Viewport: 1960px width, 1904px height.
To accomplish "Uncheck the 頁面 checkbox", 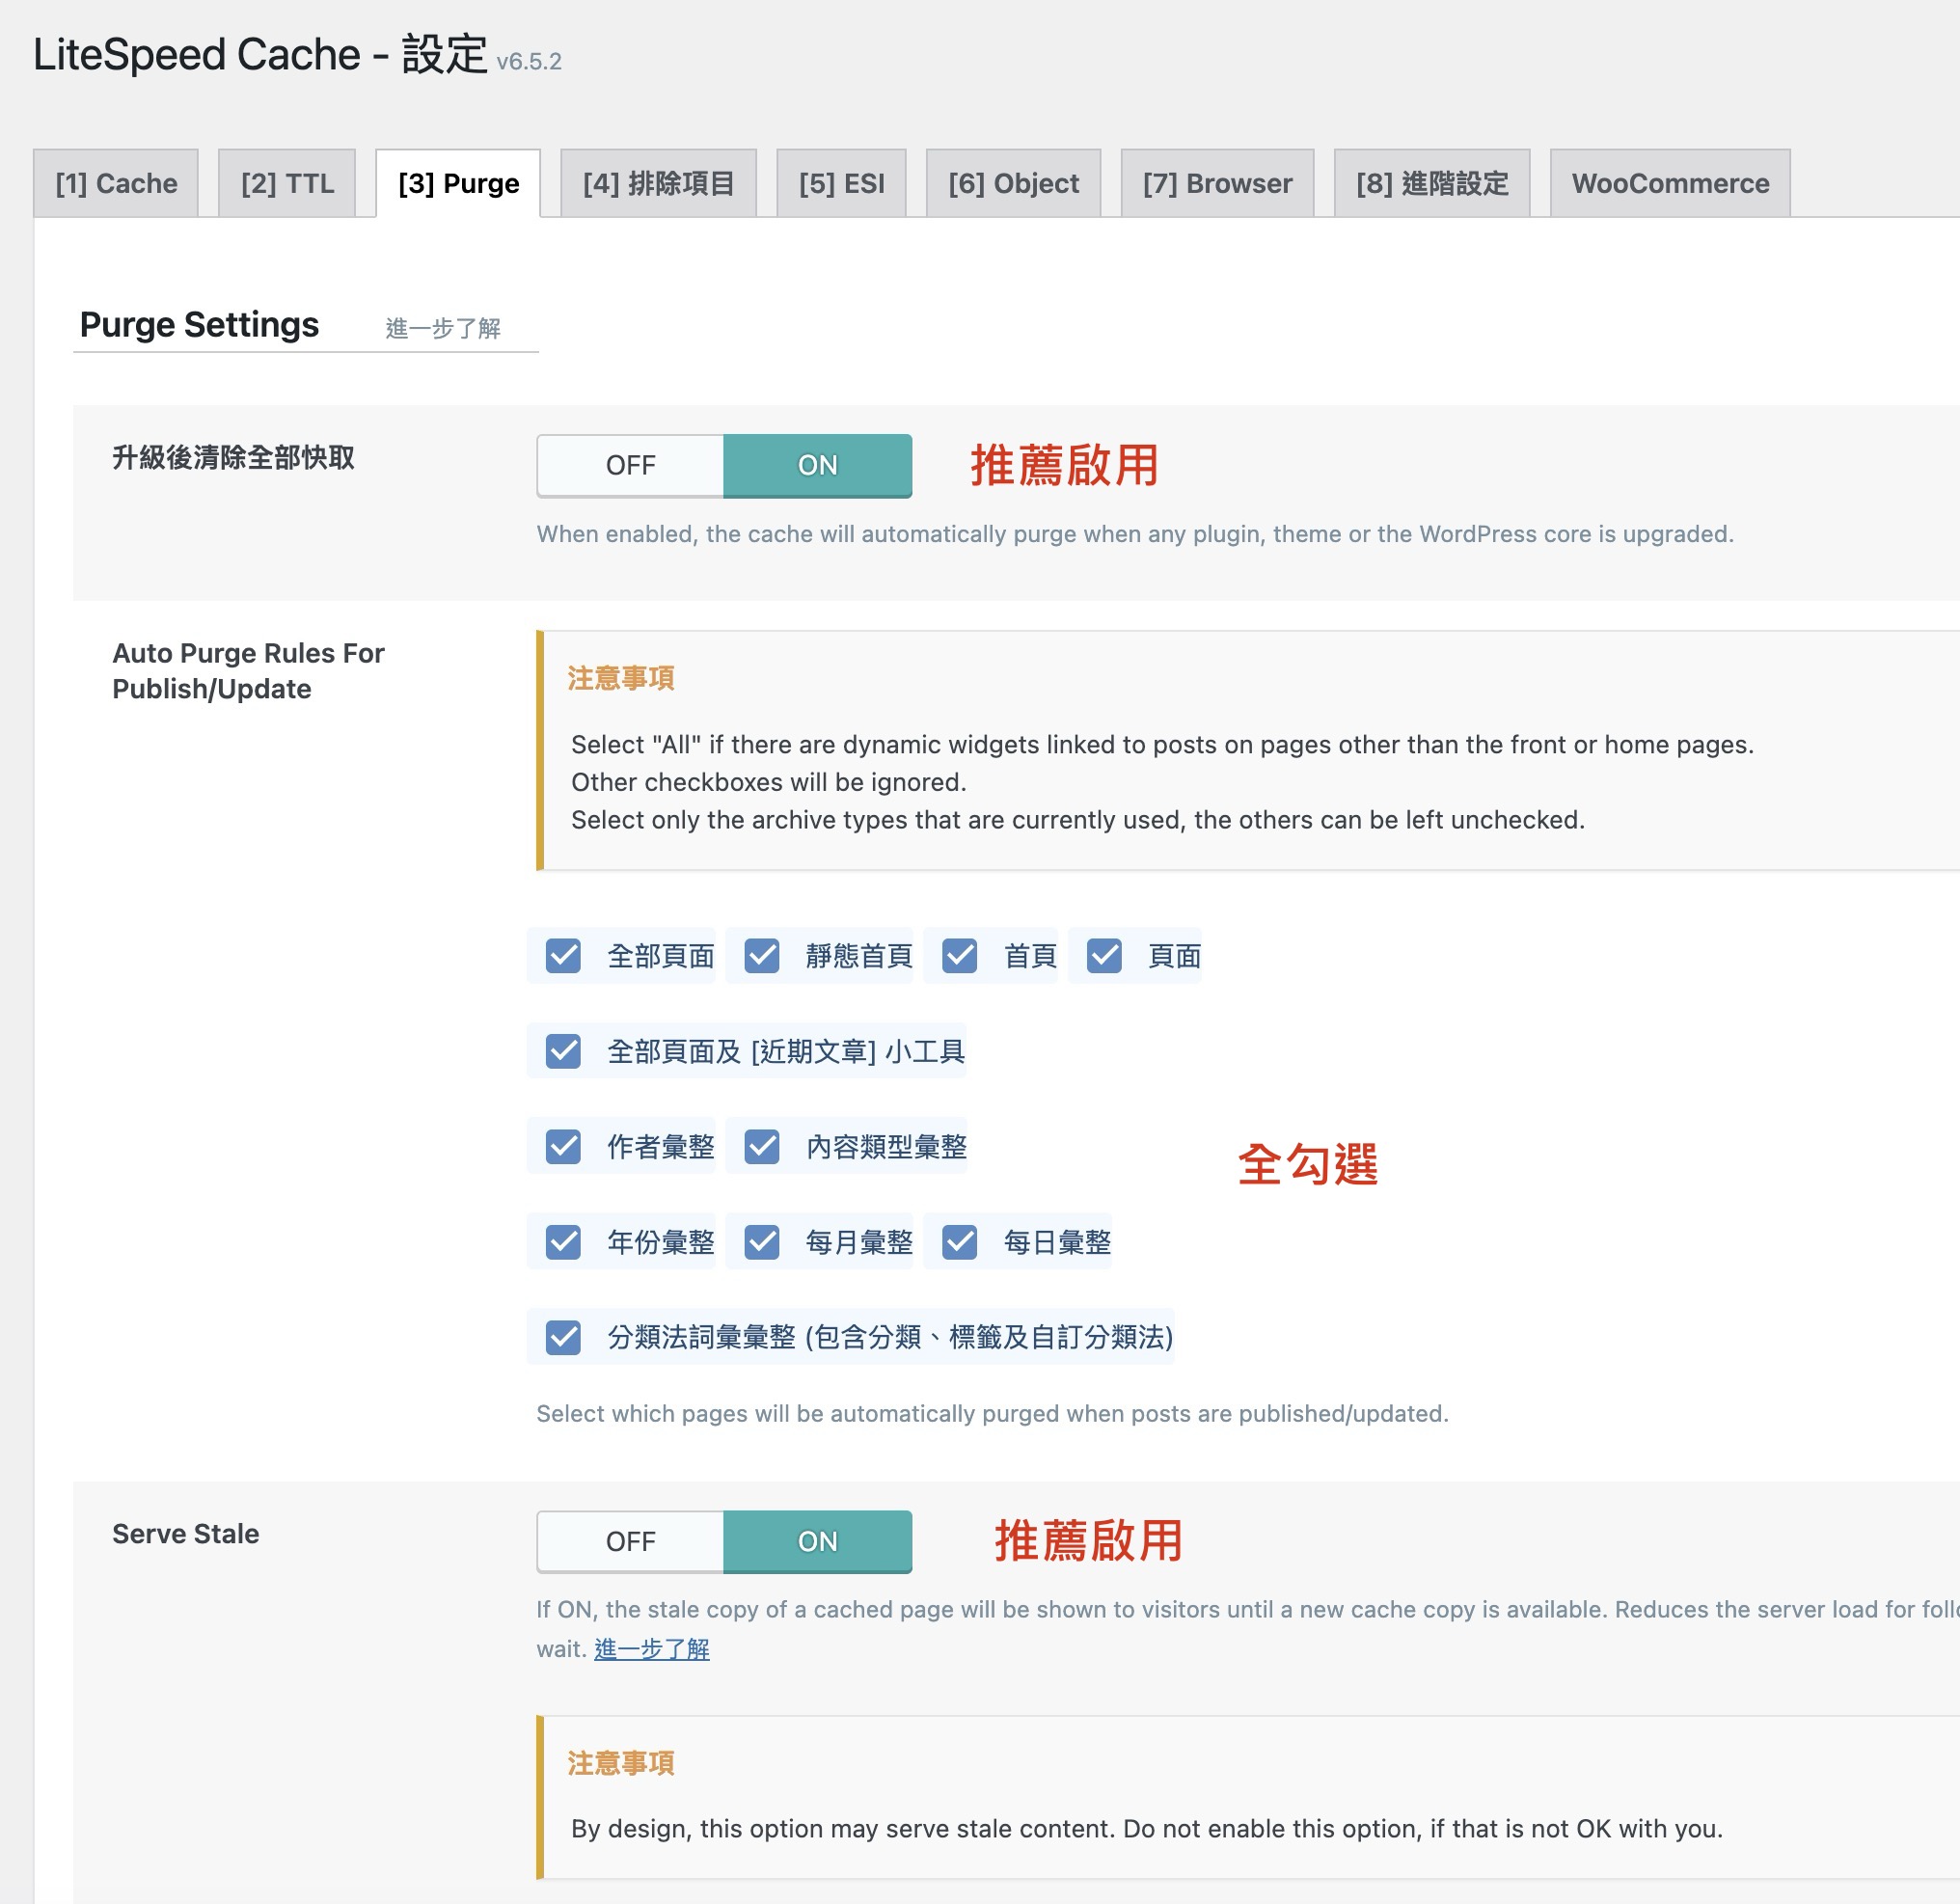I will click(1105, 955).
